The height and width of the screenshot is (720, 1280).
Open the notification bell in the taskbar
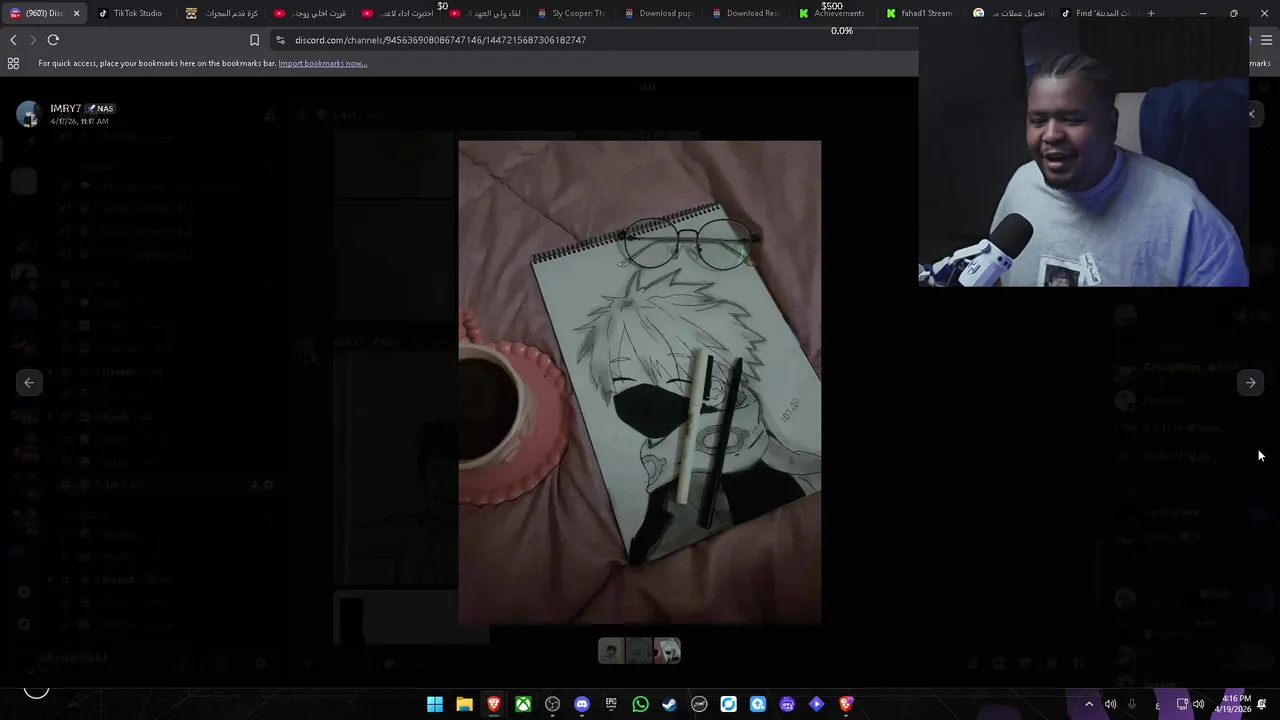(x=1262, y=704)
